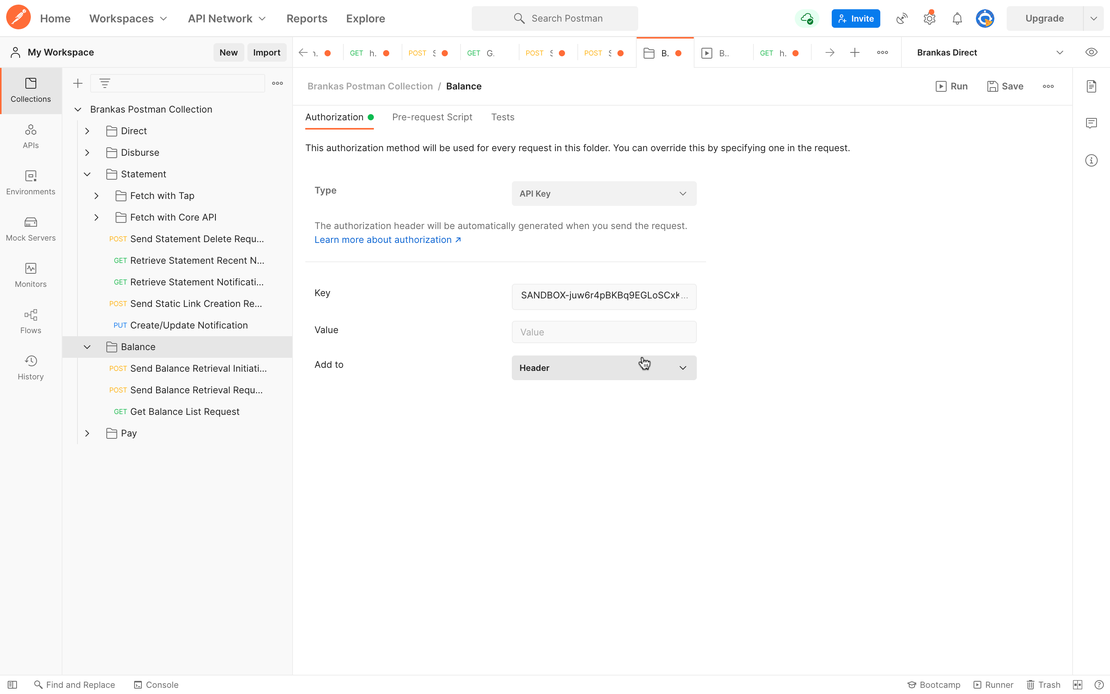Click the Upgrade button

pyautogui.click(x=1044, y=18)
